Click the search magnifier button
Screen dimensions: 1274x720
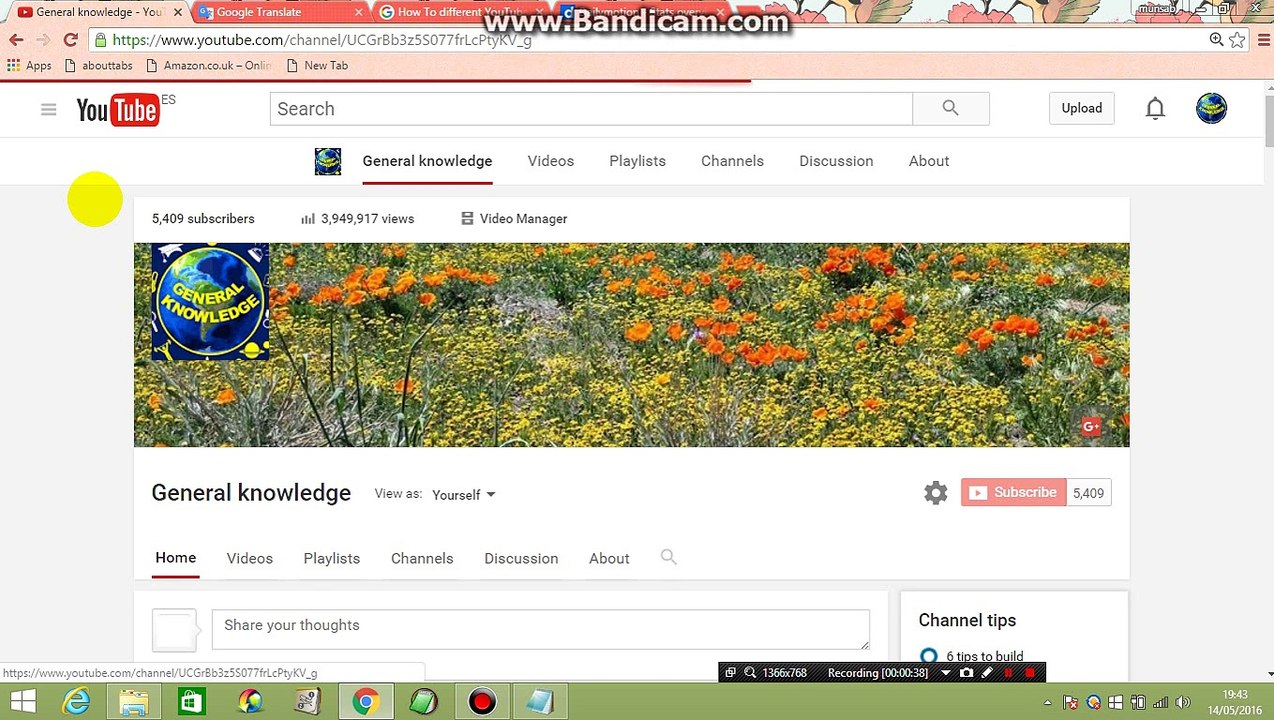950,109
